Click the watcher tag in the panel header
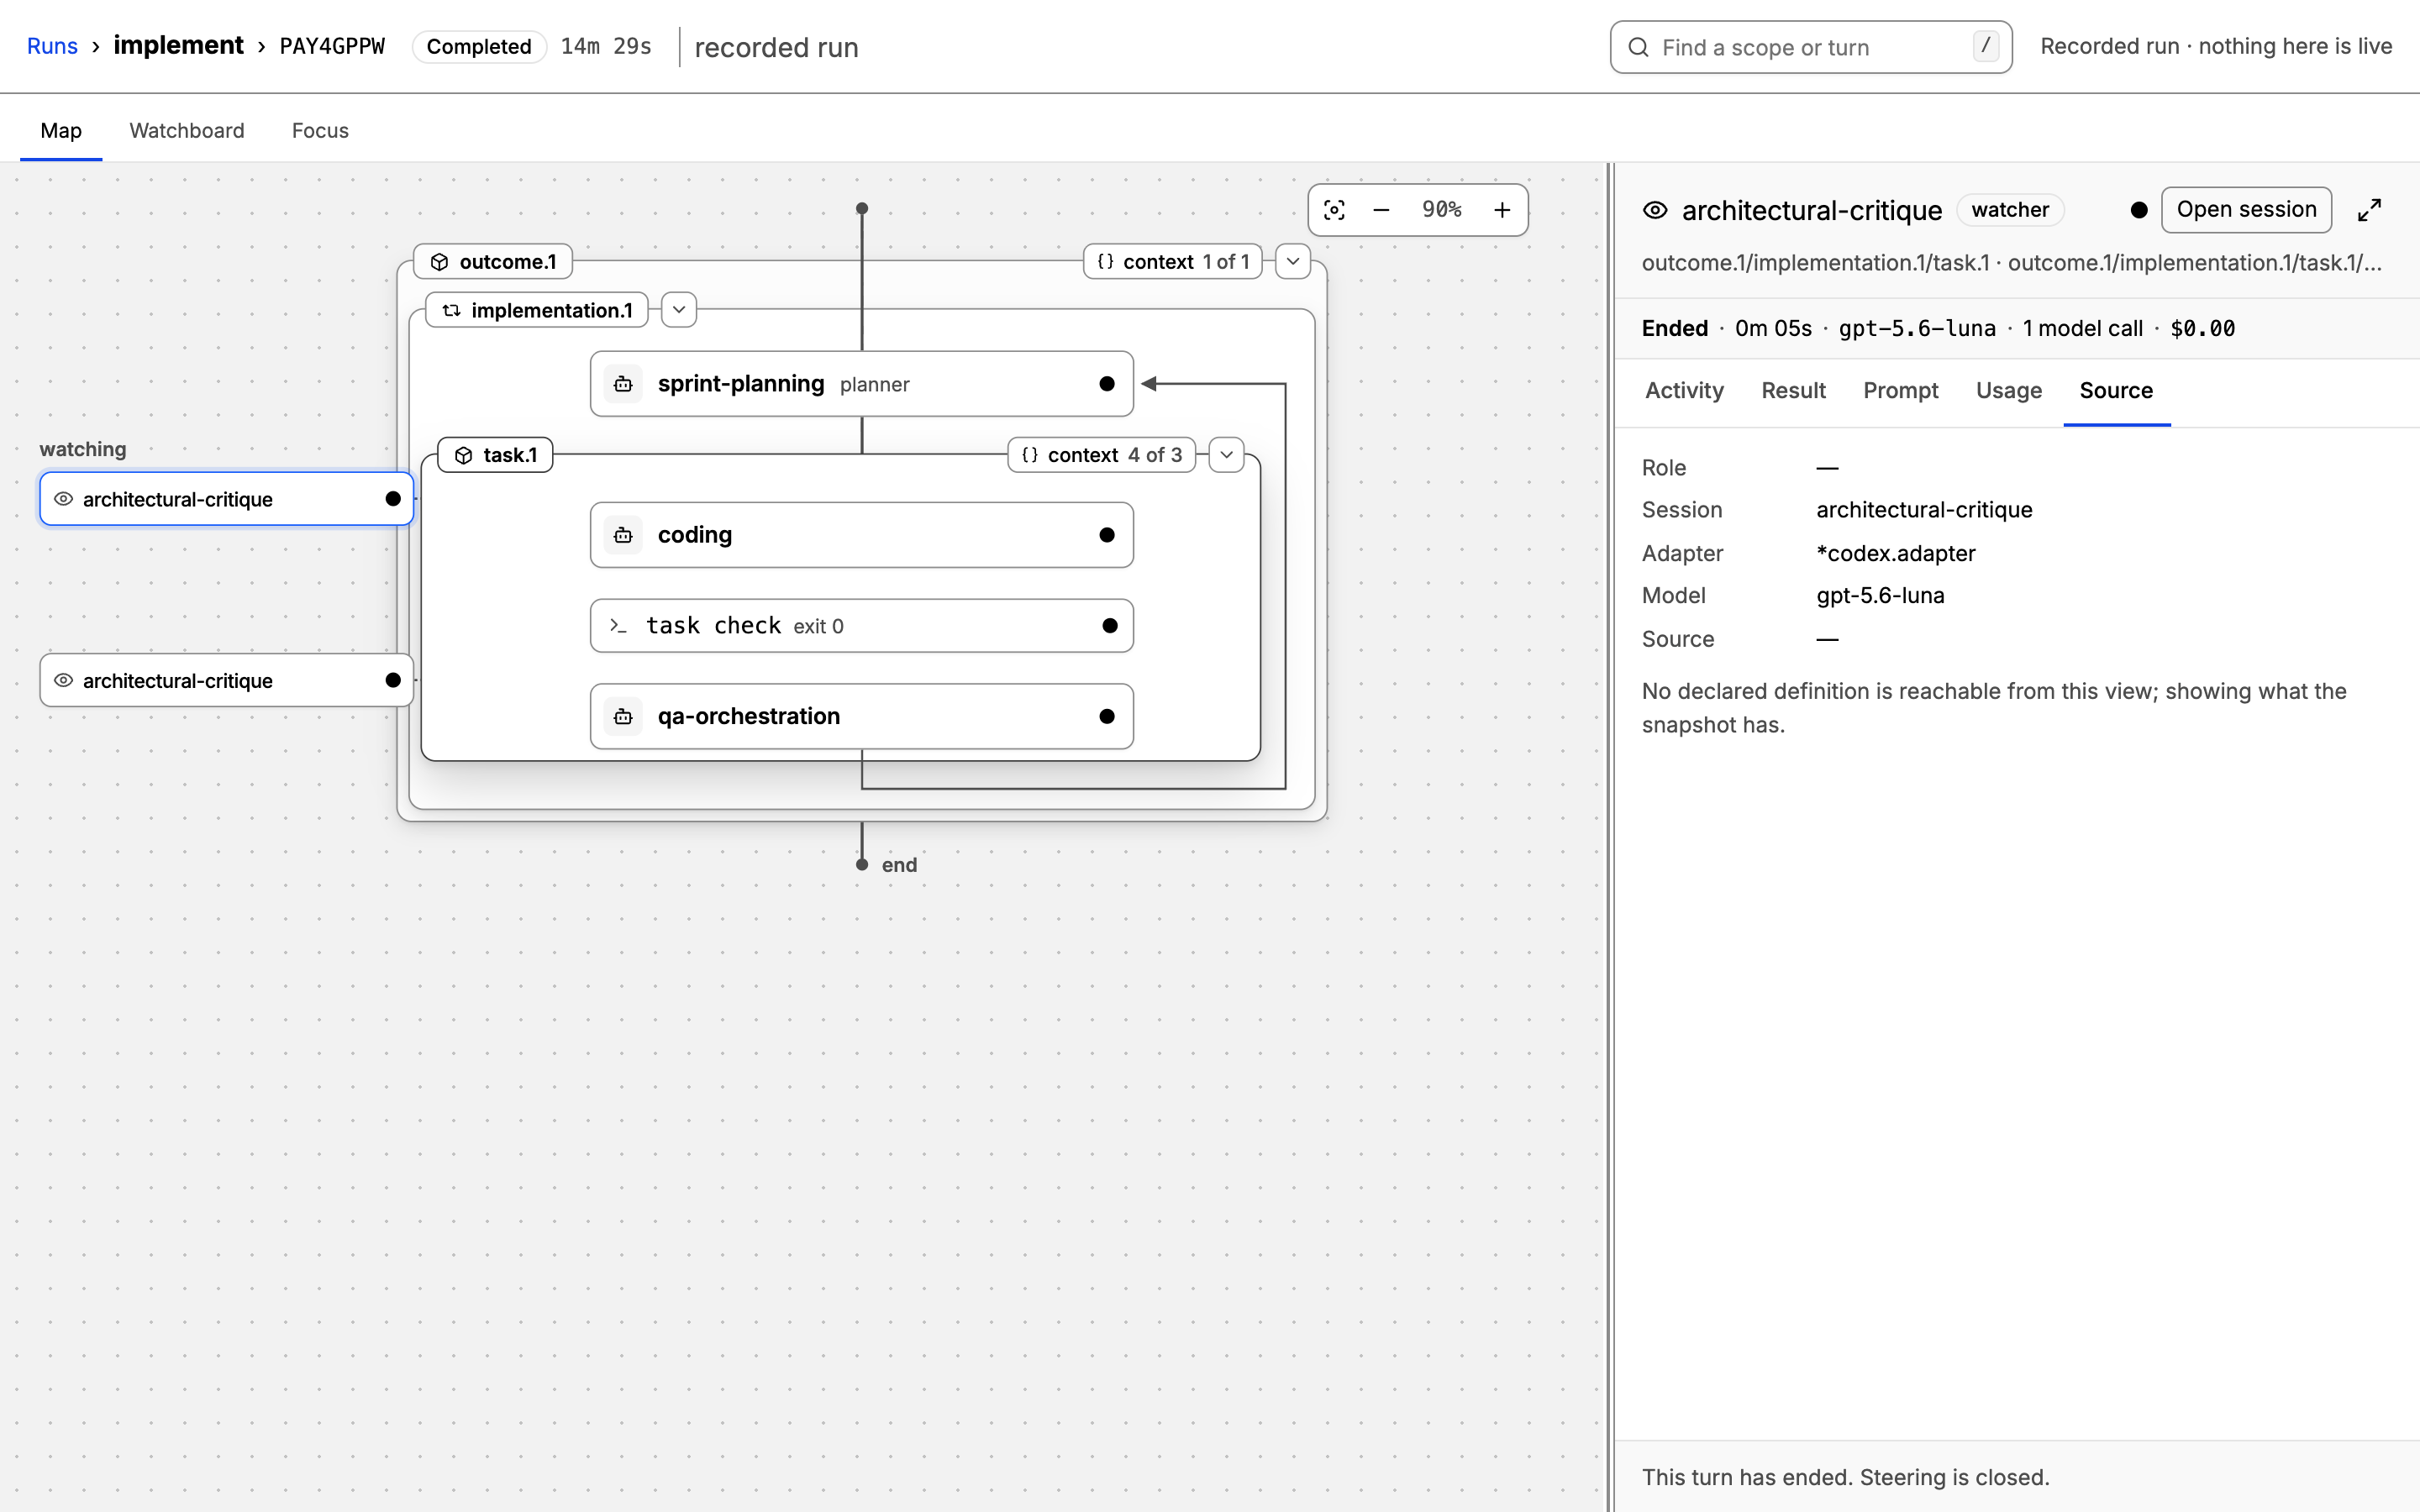This screenshot has width=2420, height=1512. 2010,210
